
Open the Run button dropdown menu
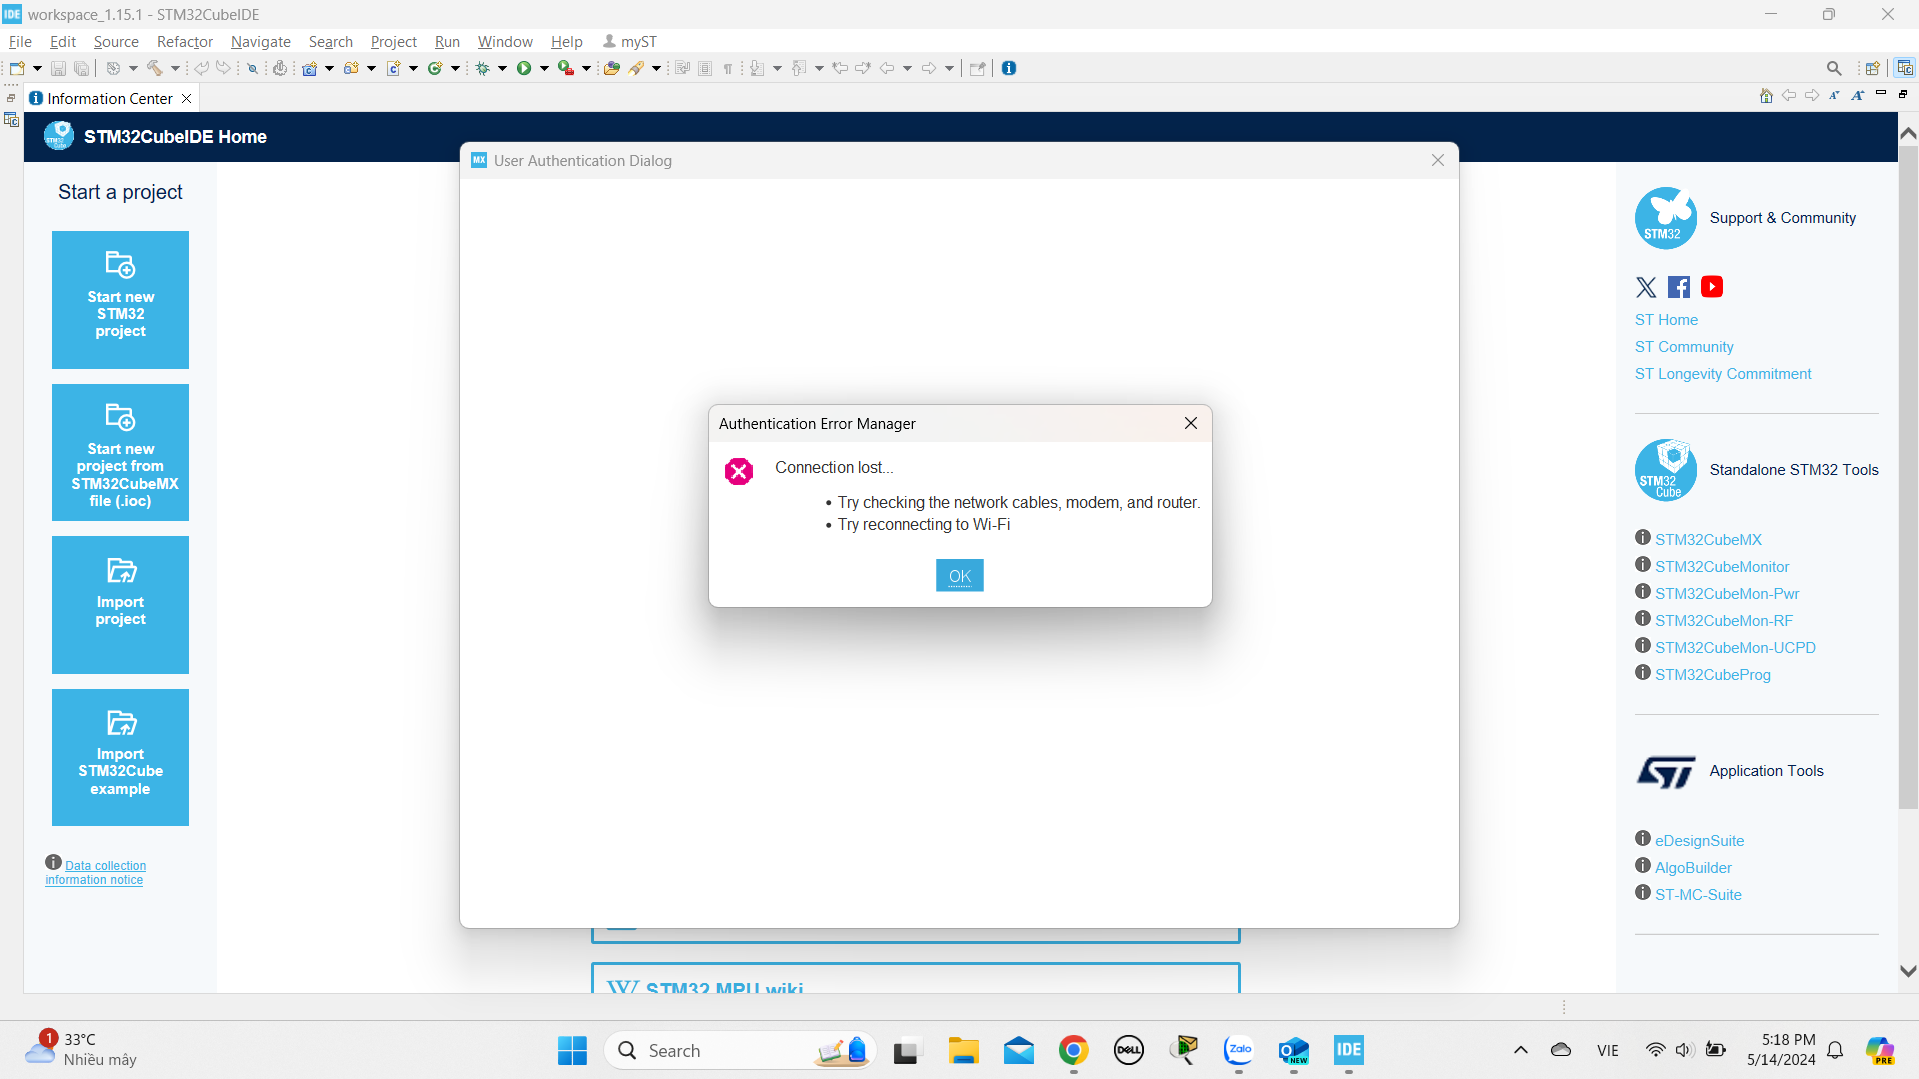coord(544,67)
